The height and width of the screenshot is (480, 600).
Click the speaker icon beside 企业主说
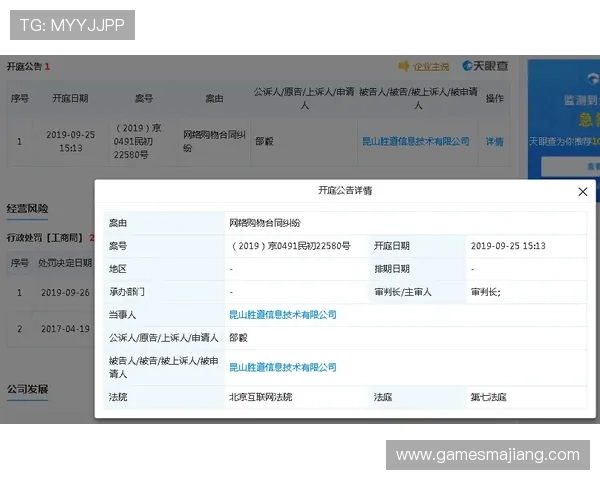pos(403,66)
